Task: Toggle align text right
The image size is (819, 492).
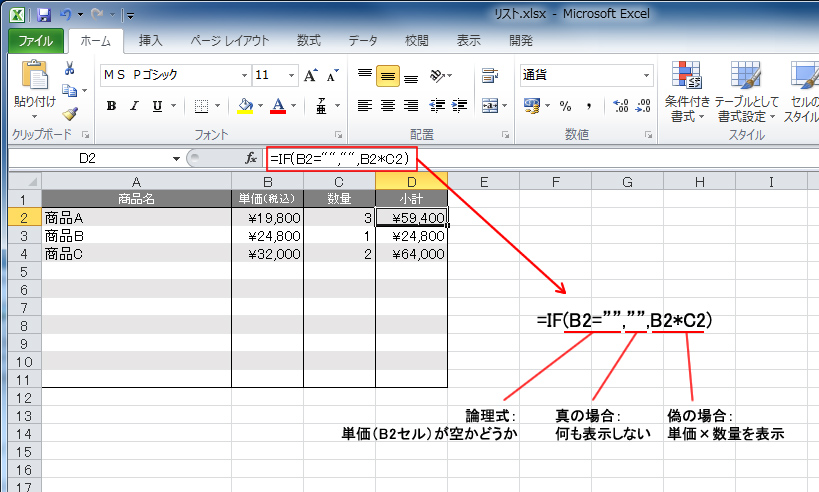Action: [411, 106]
